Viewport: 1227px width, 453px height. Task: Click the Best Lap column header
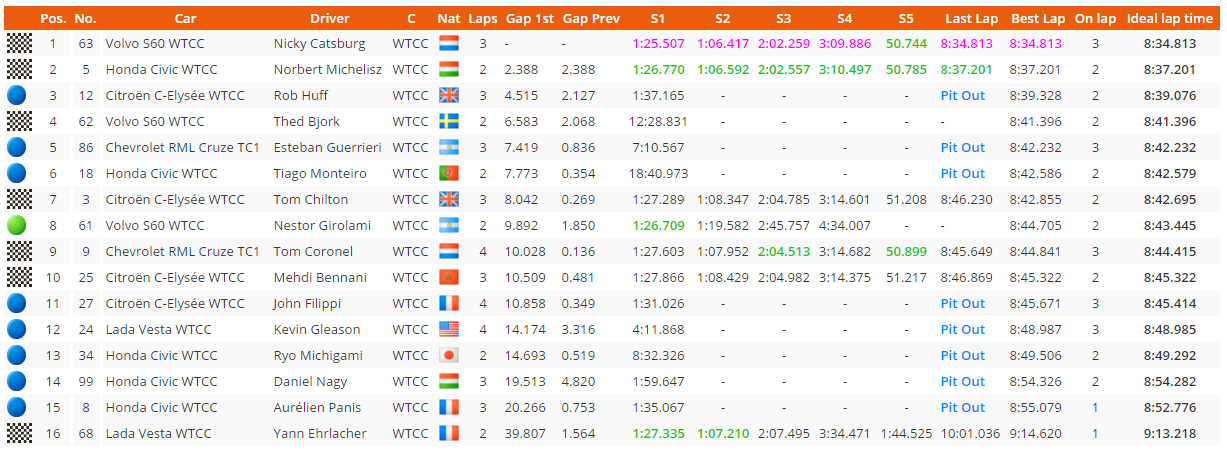click(x=1038, y=18)
